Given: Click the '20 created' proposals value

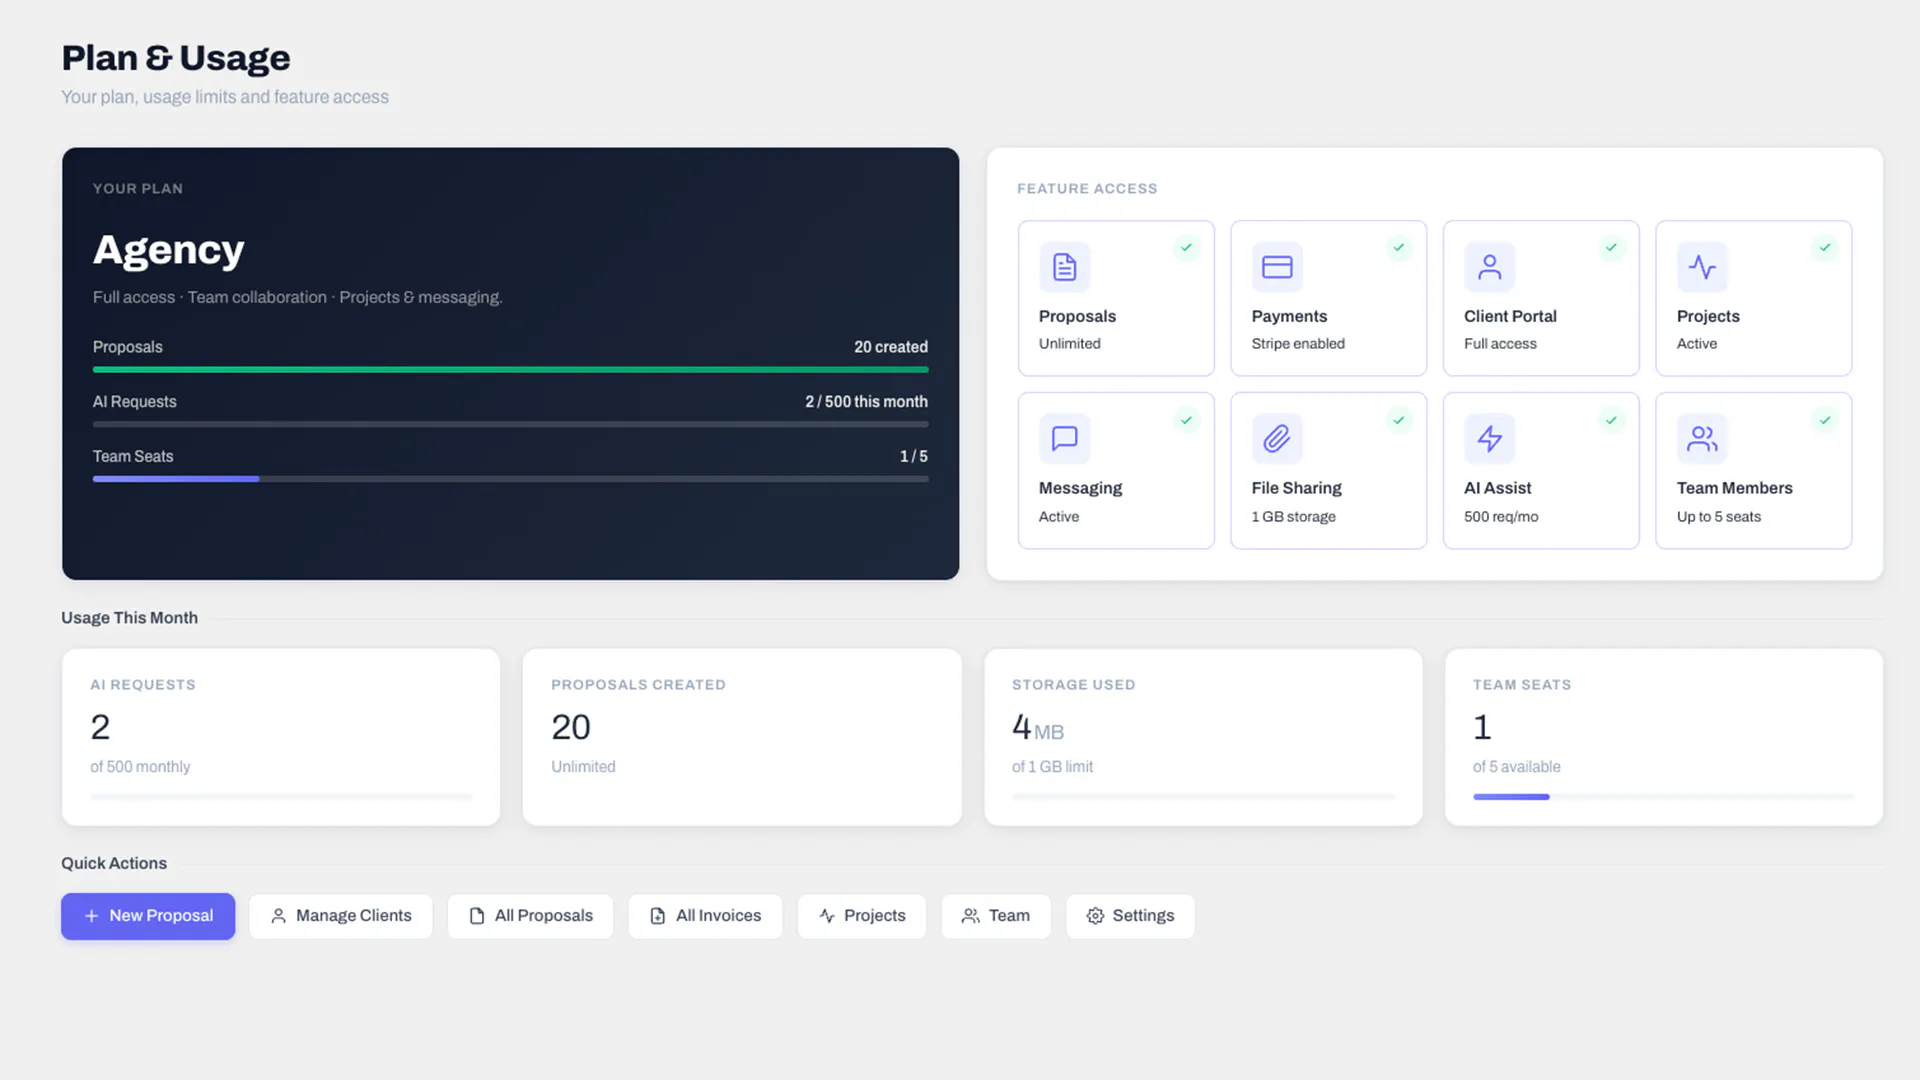Looking at the screenshot, I should [890, 347].
